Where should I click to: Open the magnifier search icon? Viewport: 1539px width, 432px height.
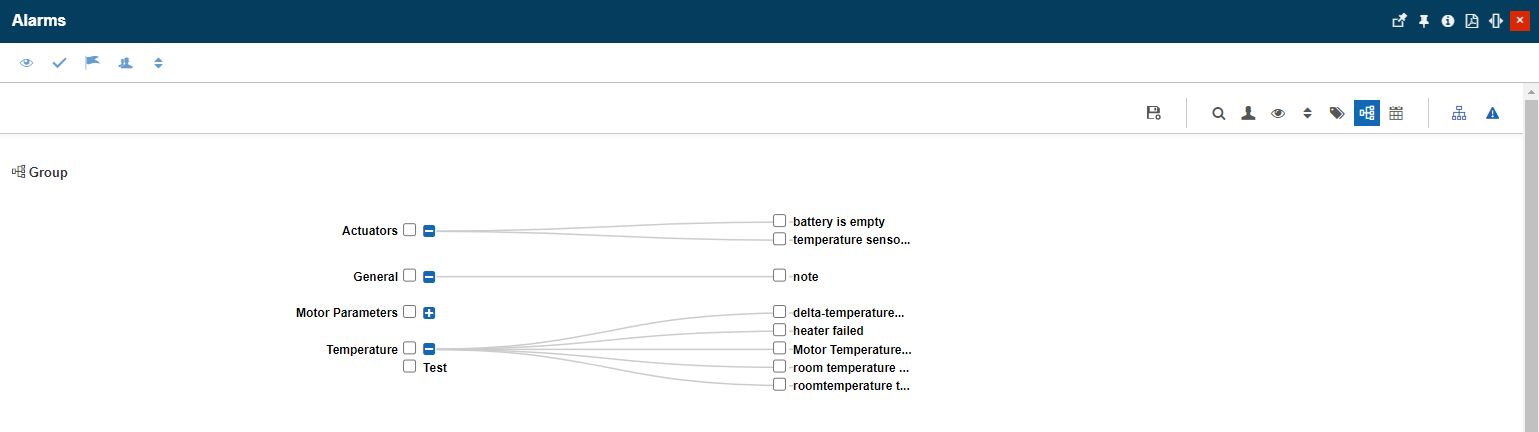click(x=1218, y=113)
